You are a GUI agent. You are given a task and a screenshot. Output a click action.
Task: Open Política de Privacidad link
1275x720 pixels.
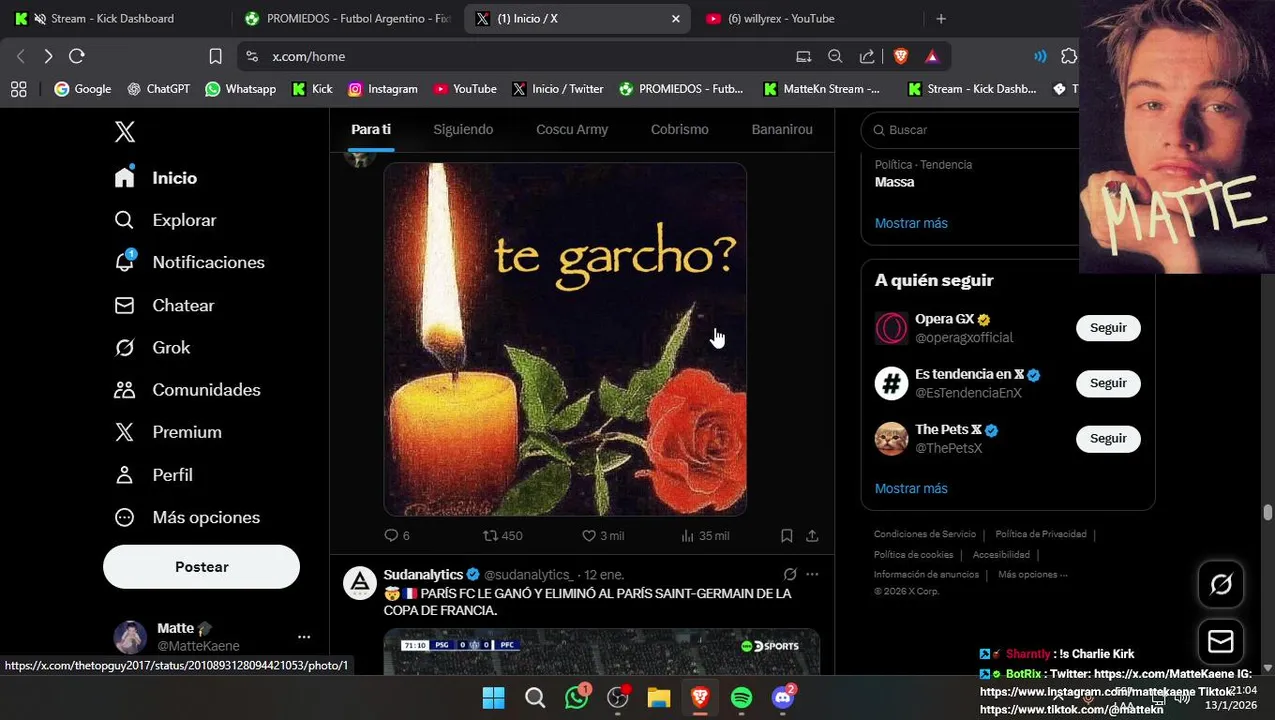(1041, 534)
